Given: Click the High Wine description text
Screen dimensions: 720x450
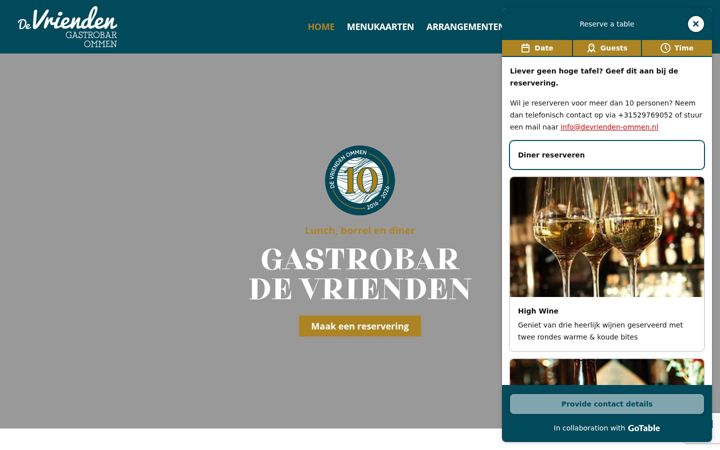Looking at the screenshot, I should 600,331.
